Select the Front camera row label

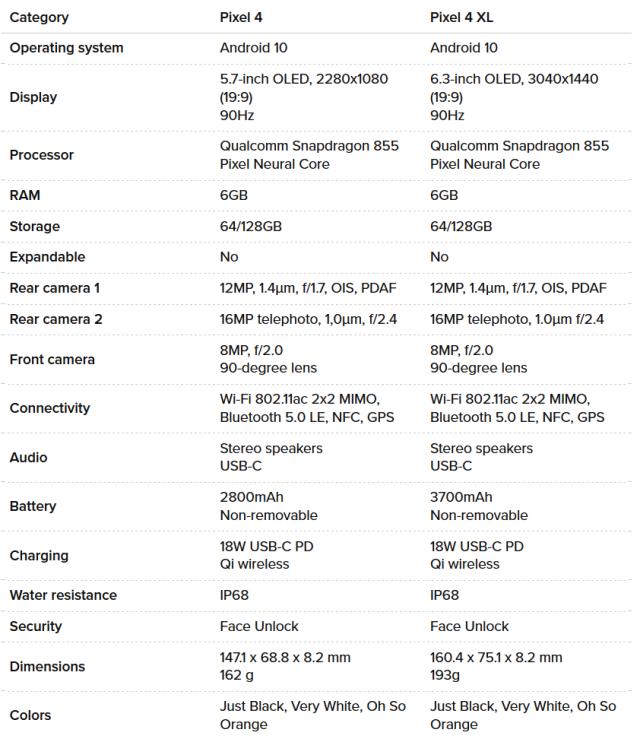coord(52,359)
